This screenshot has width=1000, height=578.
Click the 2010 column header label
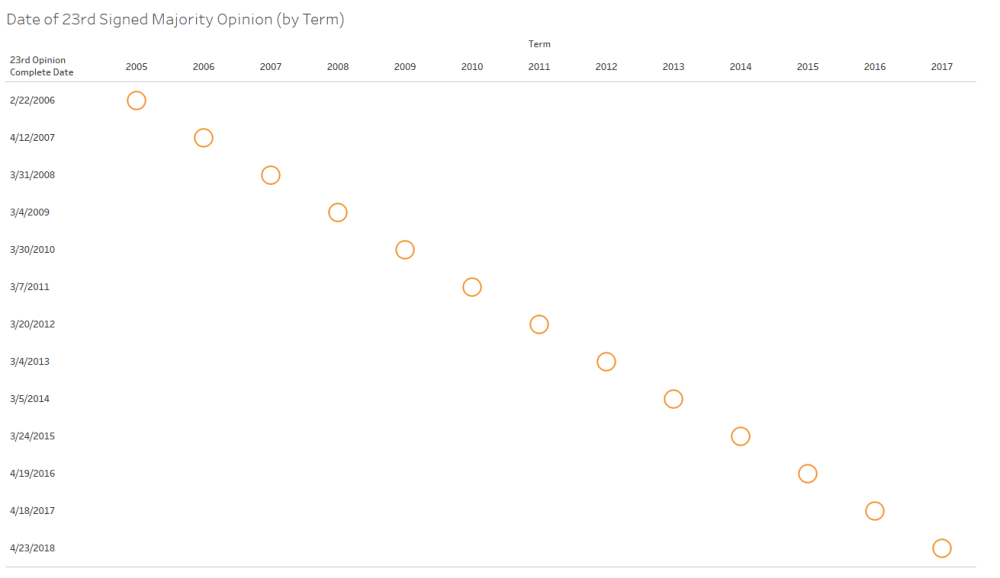pos(472,67)
